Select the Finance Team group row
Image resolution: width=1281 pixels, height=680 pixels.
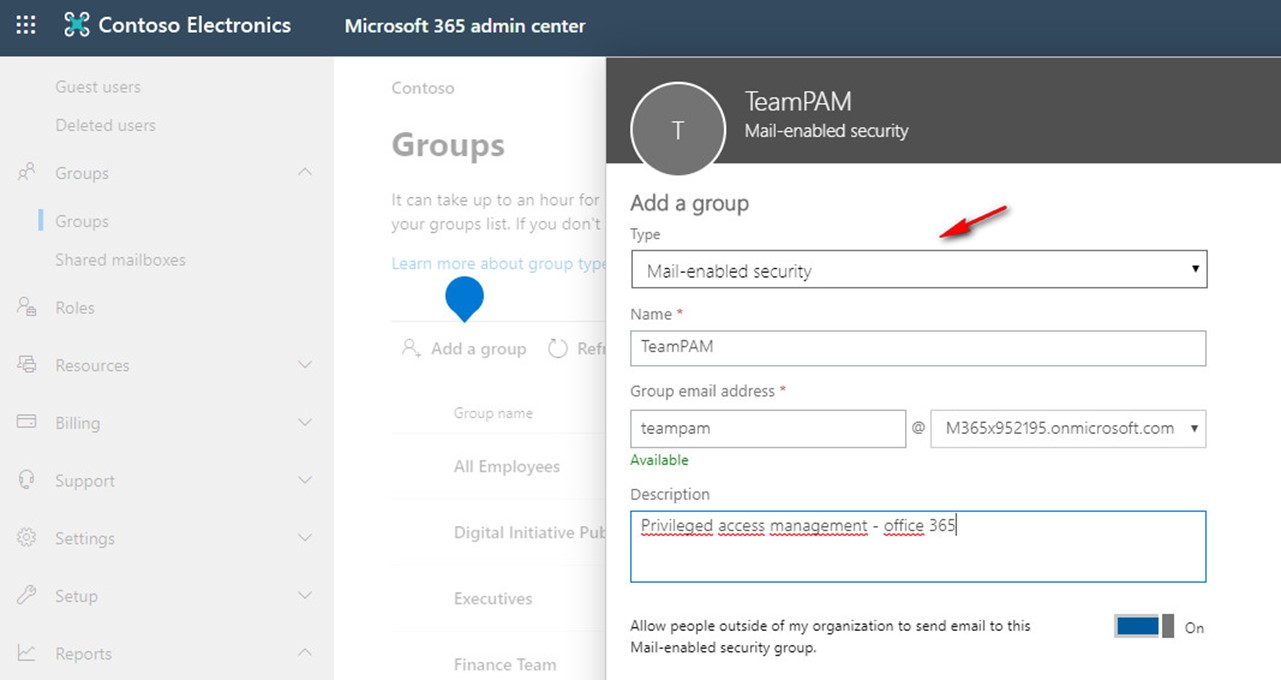pos(505,664)
